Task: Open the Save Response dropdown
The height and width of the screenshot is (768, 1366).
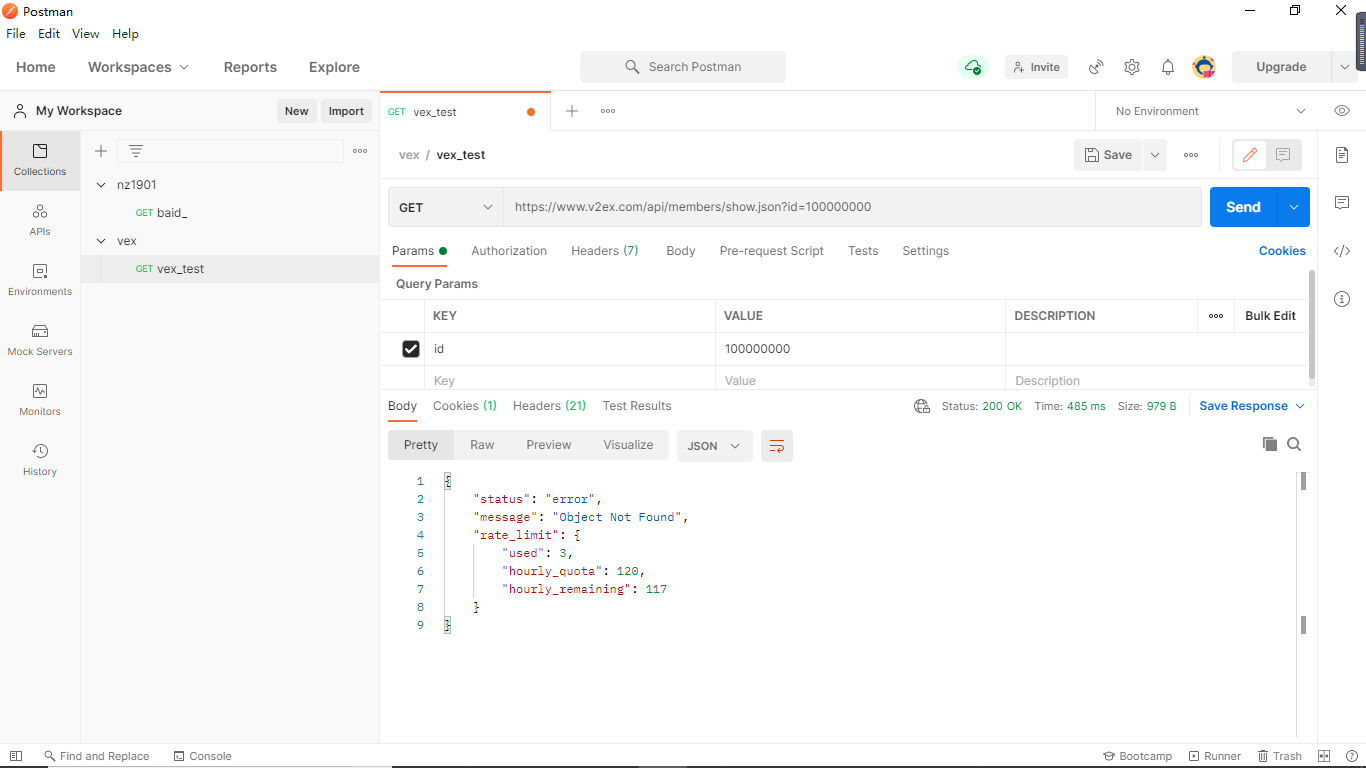Action: (1252, 406)
